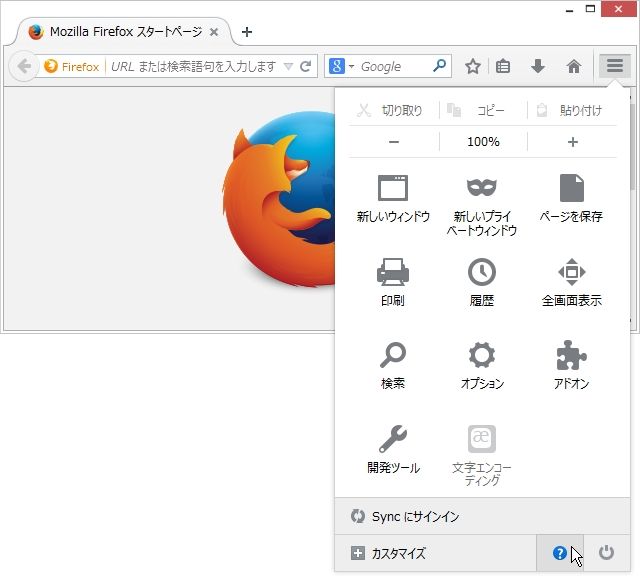Select the Mozilla Firefox スタートページ tab
640x576 pixels.
pos(122,32)
